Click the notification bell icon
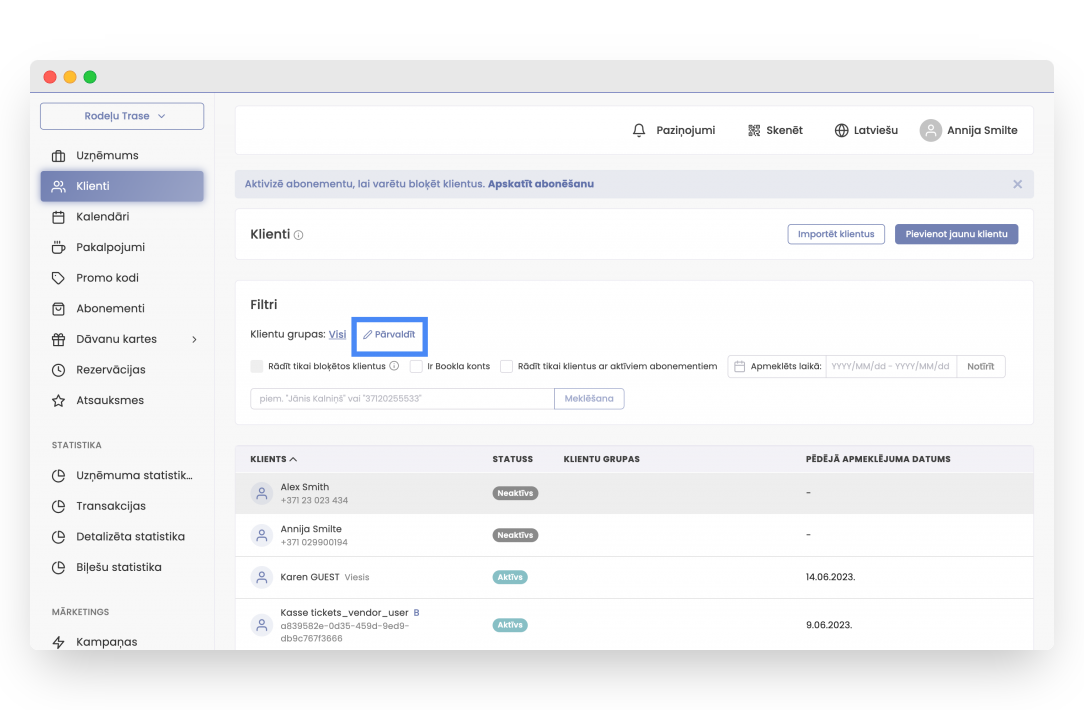The image size is (1084, 710). [x=639, y=130]
